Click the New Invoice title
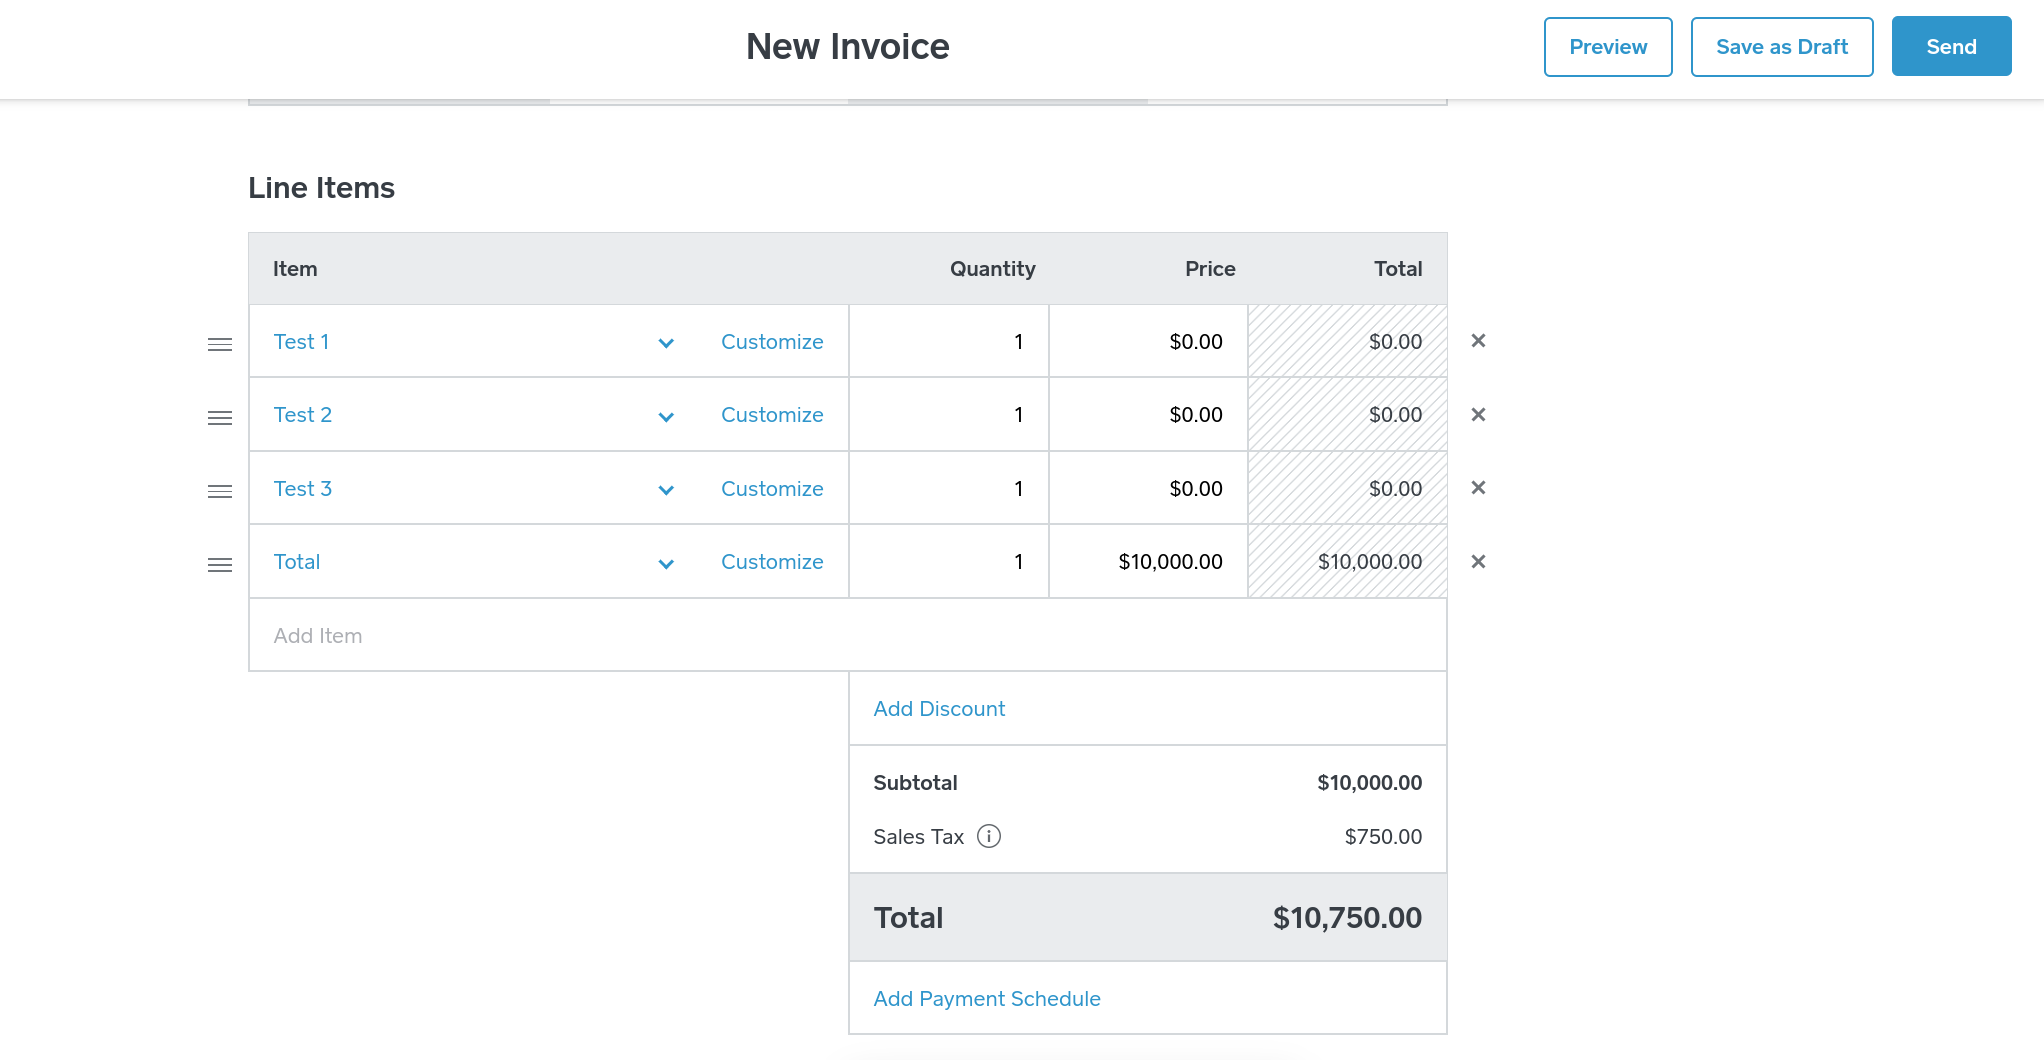This screenshot has width=2044, height=1060. tap(847, 47)
